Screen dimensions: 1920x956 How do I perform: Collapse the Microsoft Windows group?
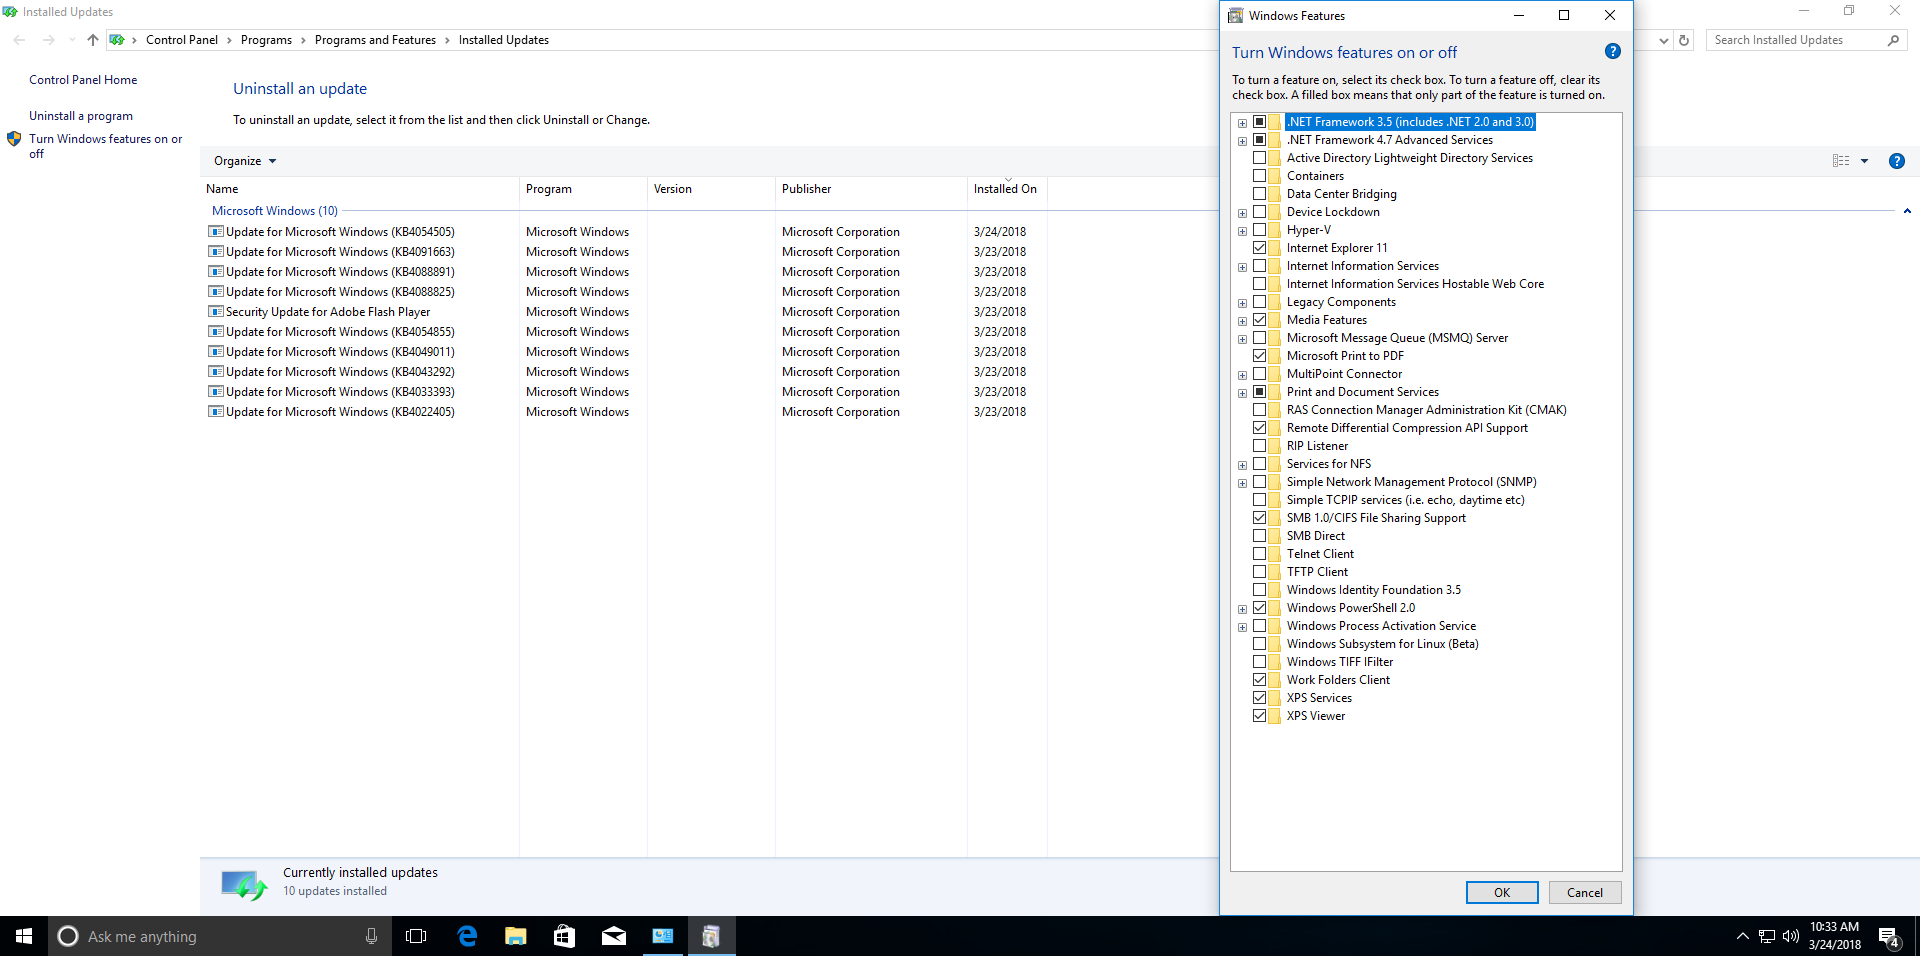point(1907,211)
